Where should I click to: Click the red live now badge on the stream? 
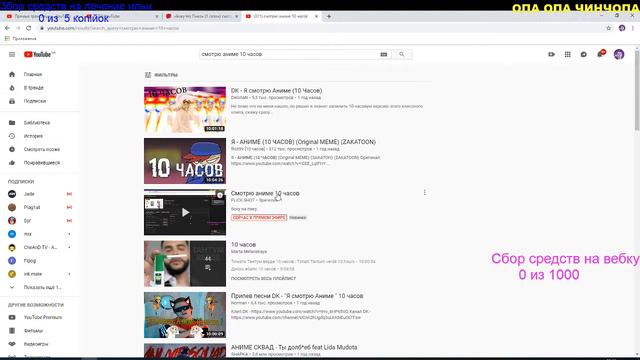(259, 218)
